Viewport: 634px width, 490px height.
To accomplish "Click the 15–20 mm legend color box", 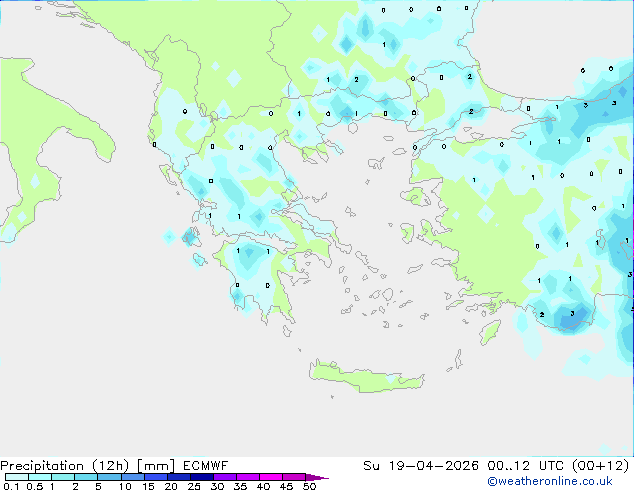I will (156, 477).
